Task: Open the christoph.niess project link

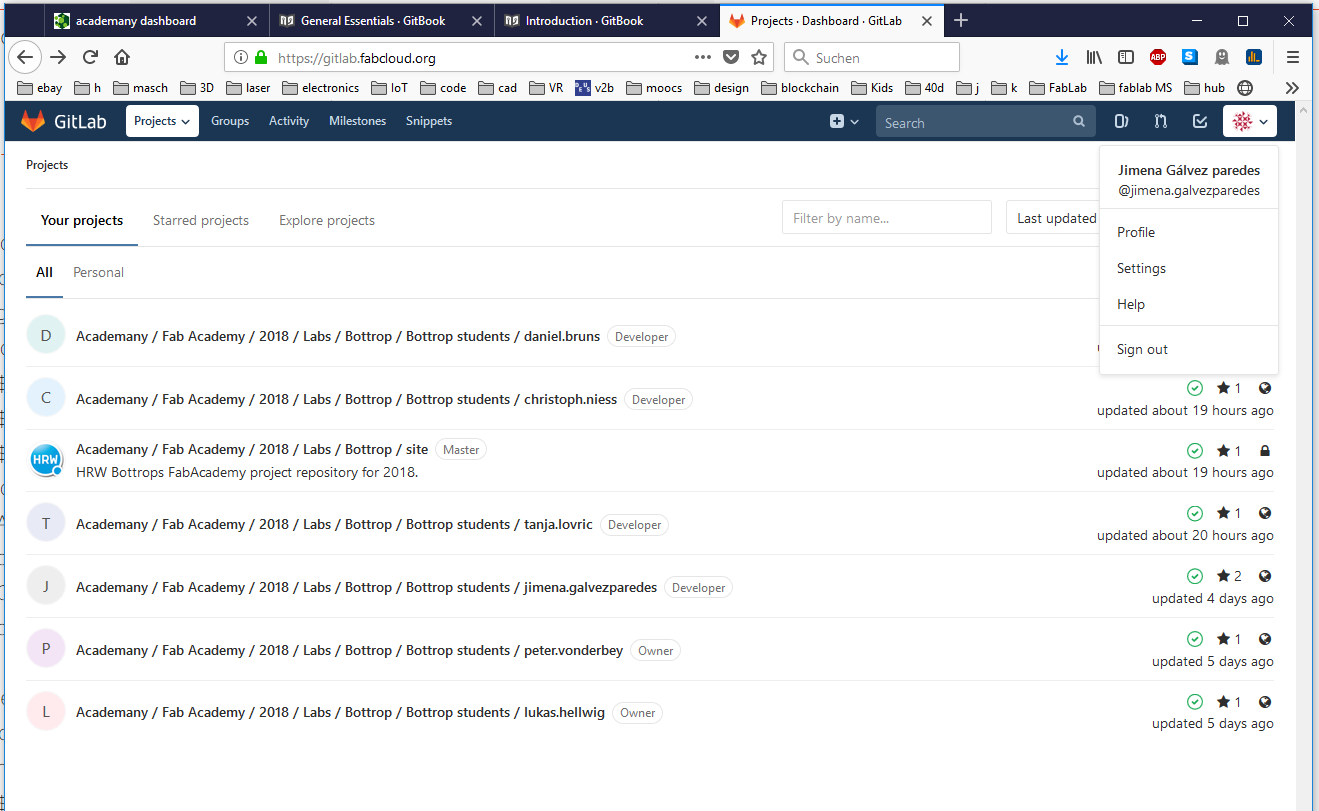Action: 346,399
